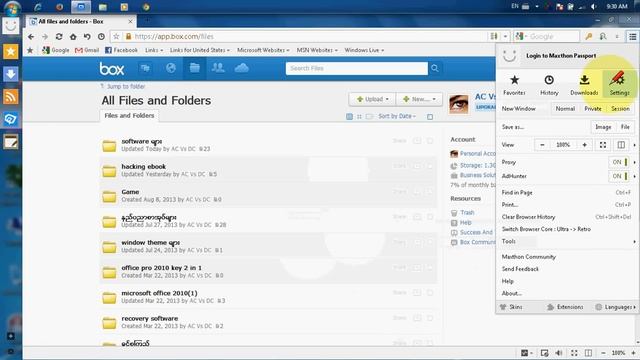
Task: Click the browser forward arrow
Action: tap(45, 37)
